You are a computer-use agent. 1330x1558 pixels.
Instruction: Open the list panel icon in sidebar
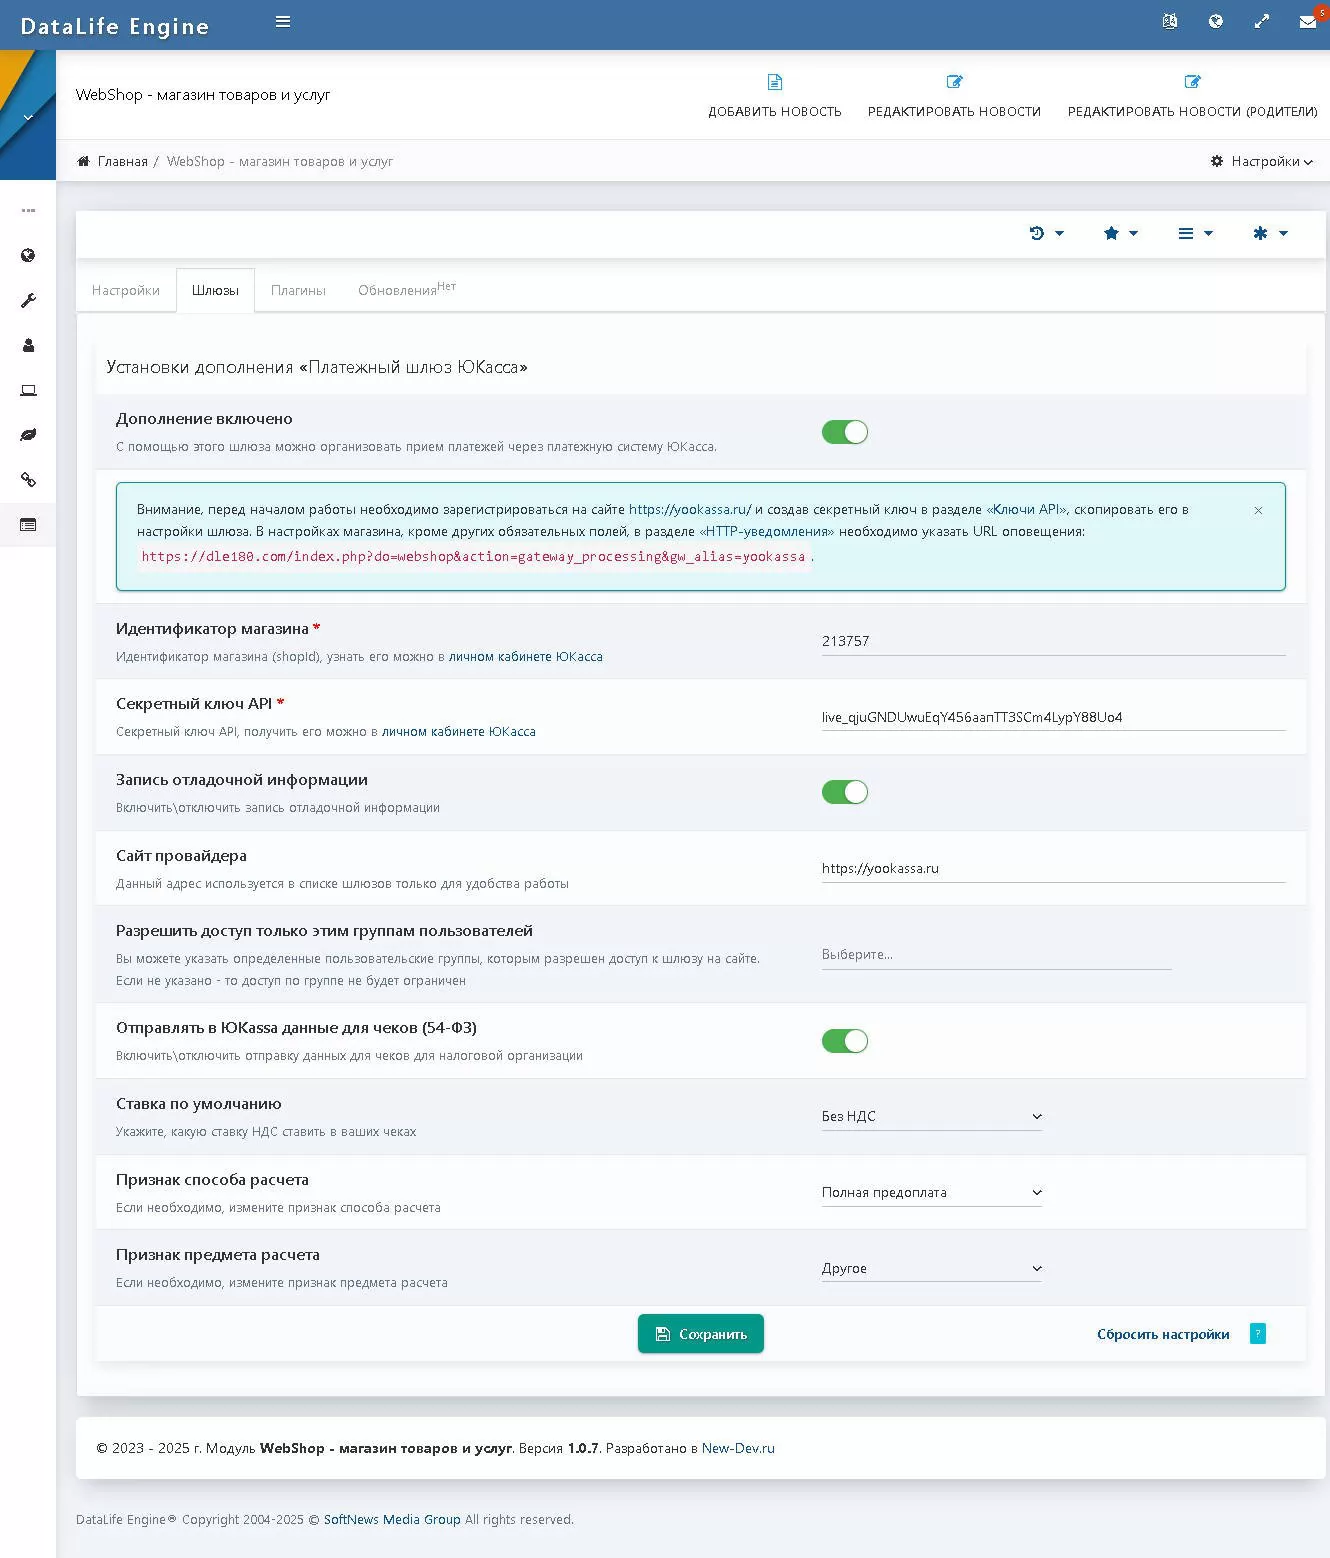pyautogui.click(x=28, y=525)
